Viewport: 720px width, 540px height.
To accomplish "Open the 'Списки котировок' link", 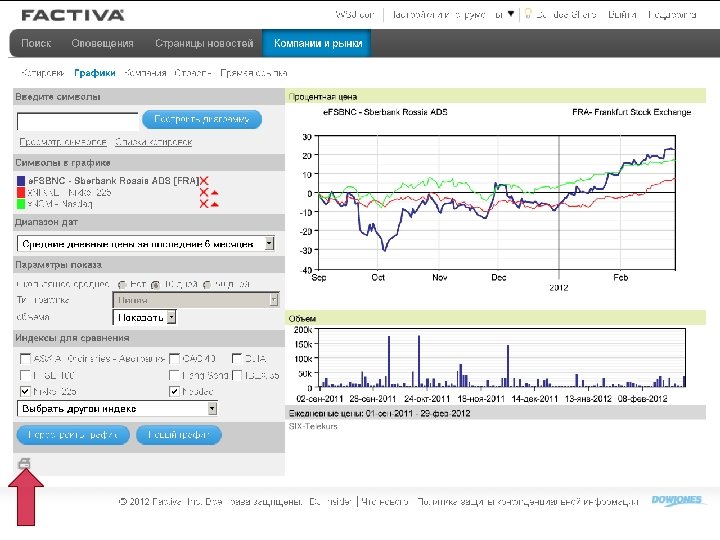I will (153, 142).
